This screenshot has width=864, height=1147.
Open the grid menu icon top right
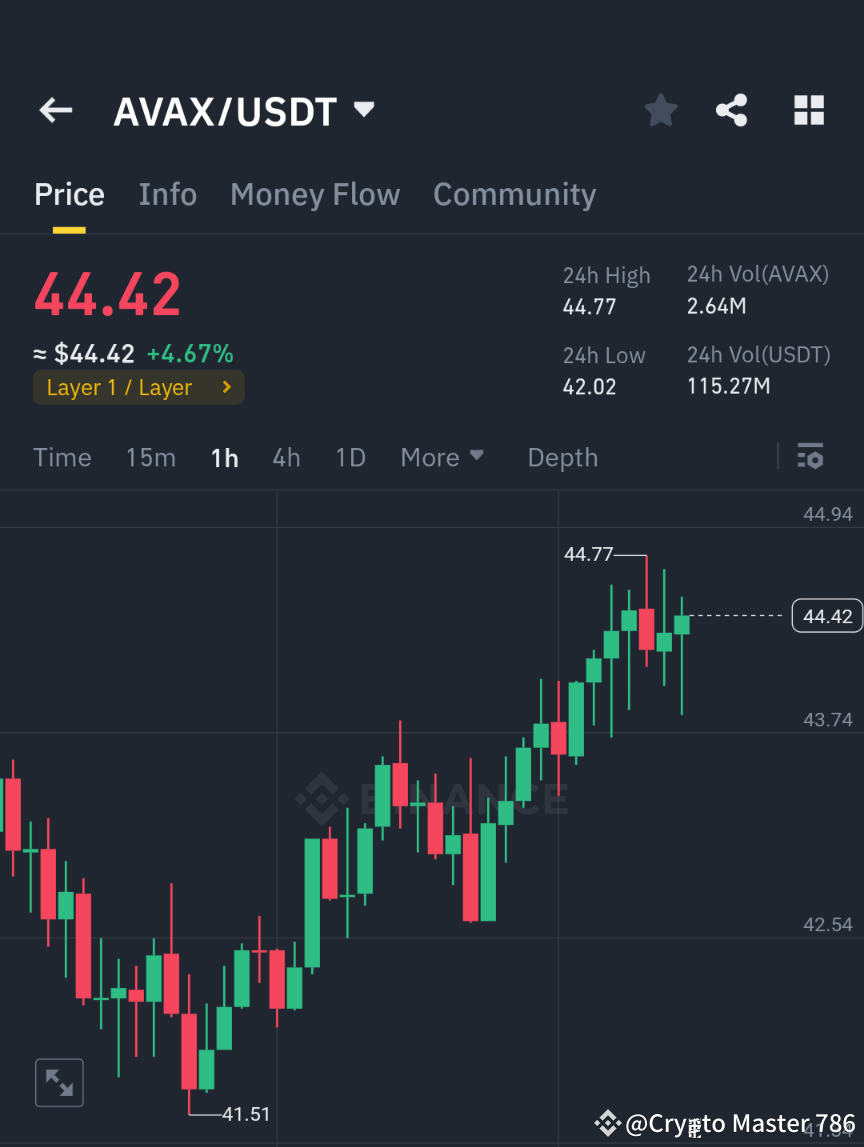[x=808, y=111]
